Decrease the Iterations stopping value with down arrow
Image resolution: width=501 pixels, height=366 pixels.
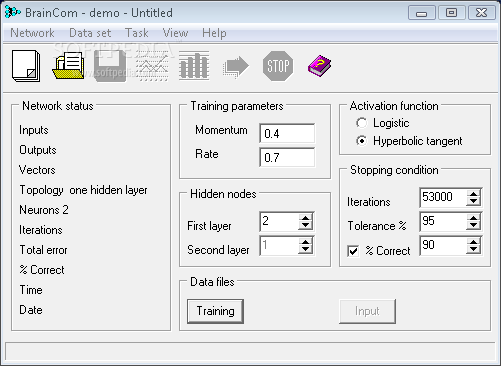pos(474,201)
